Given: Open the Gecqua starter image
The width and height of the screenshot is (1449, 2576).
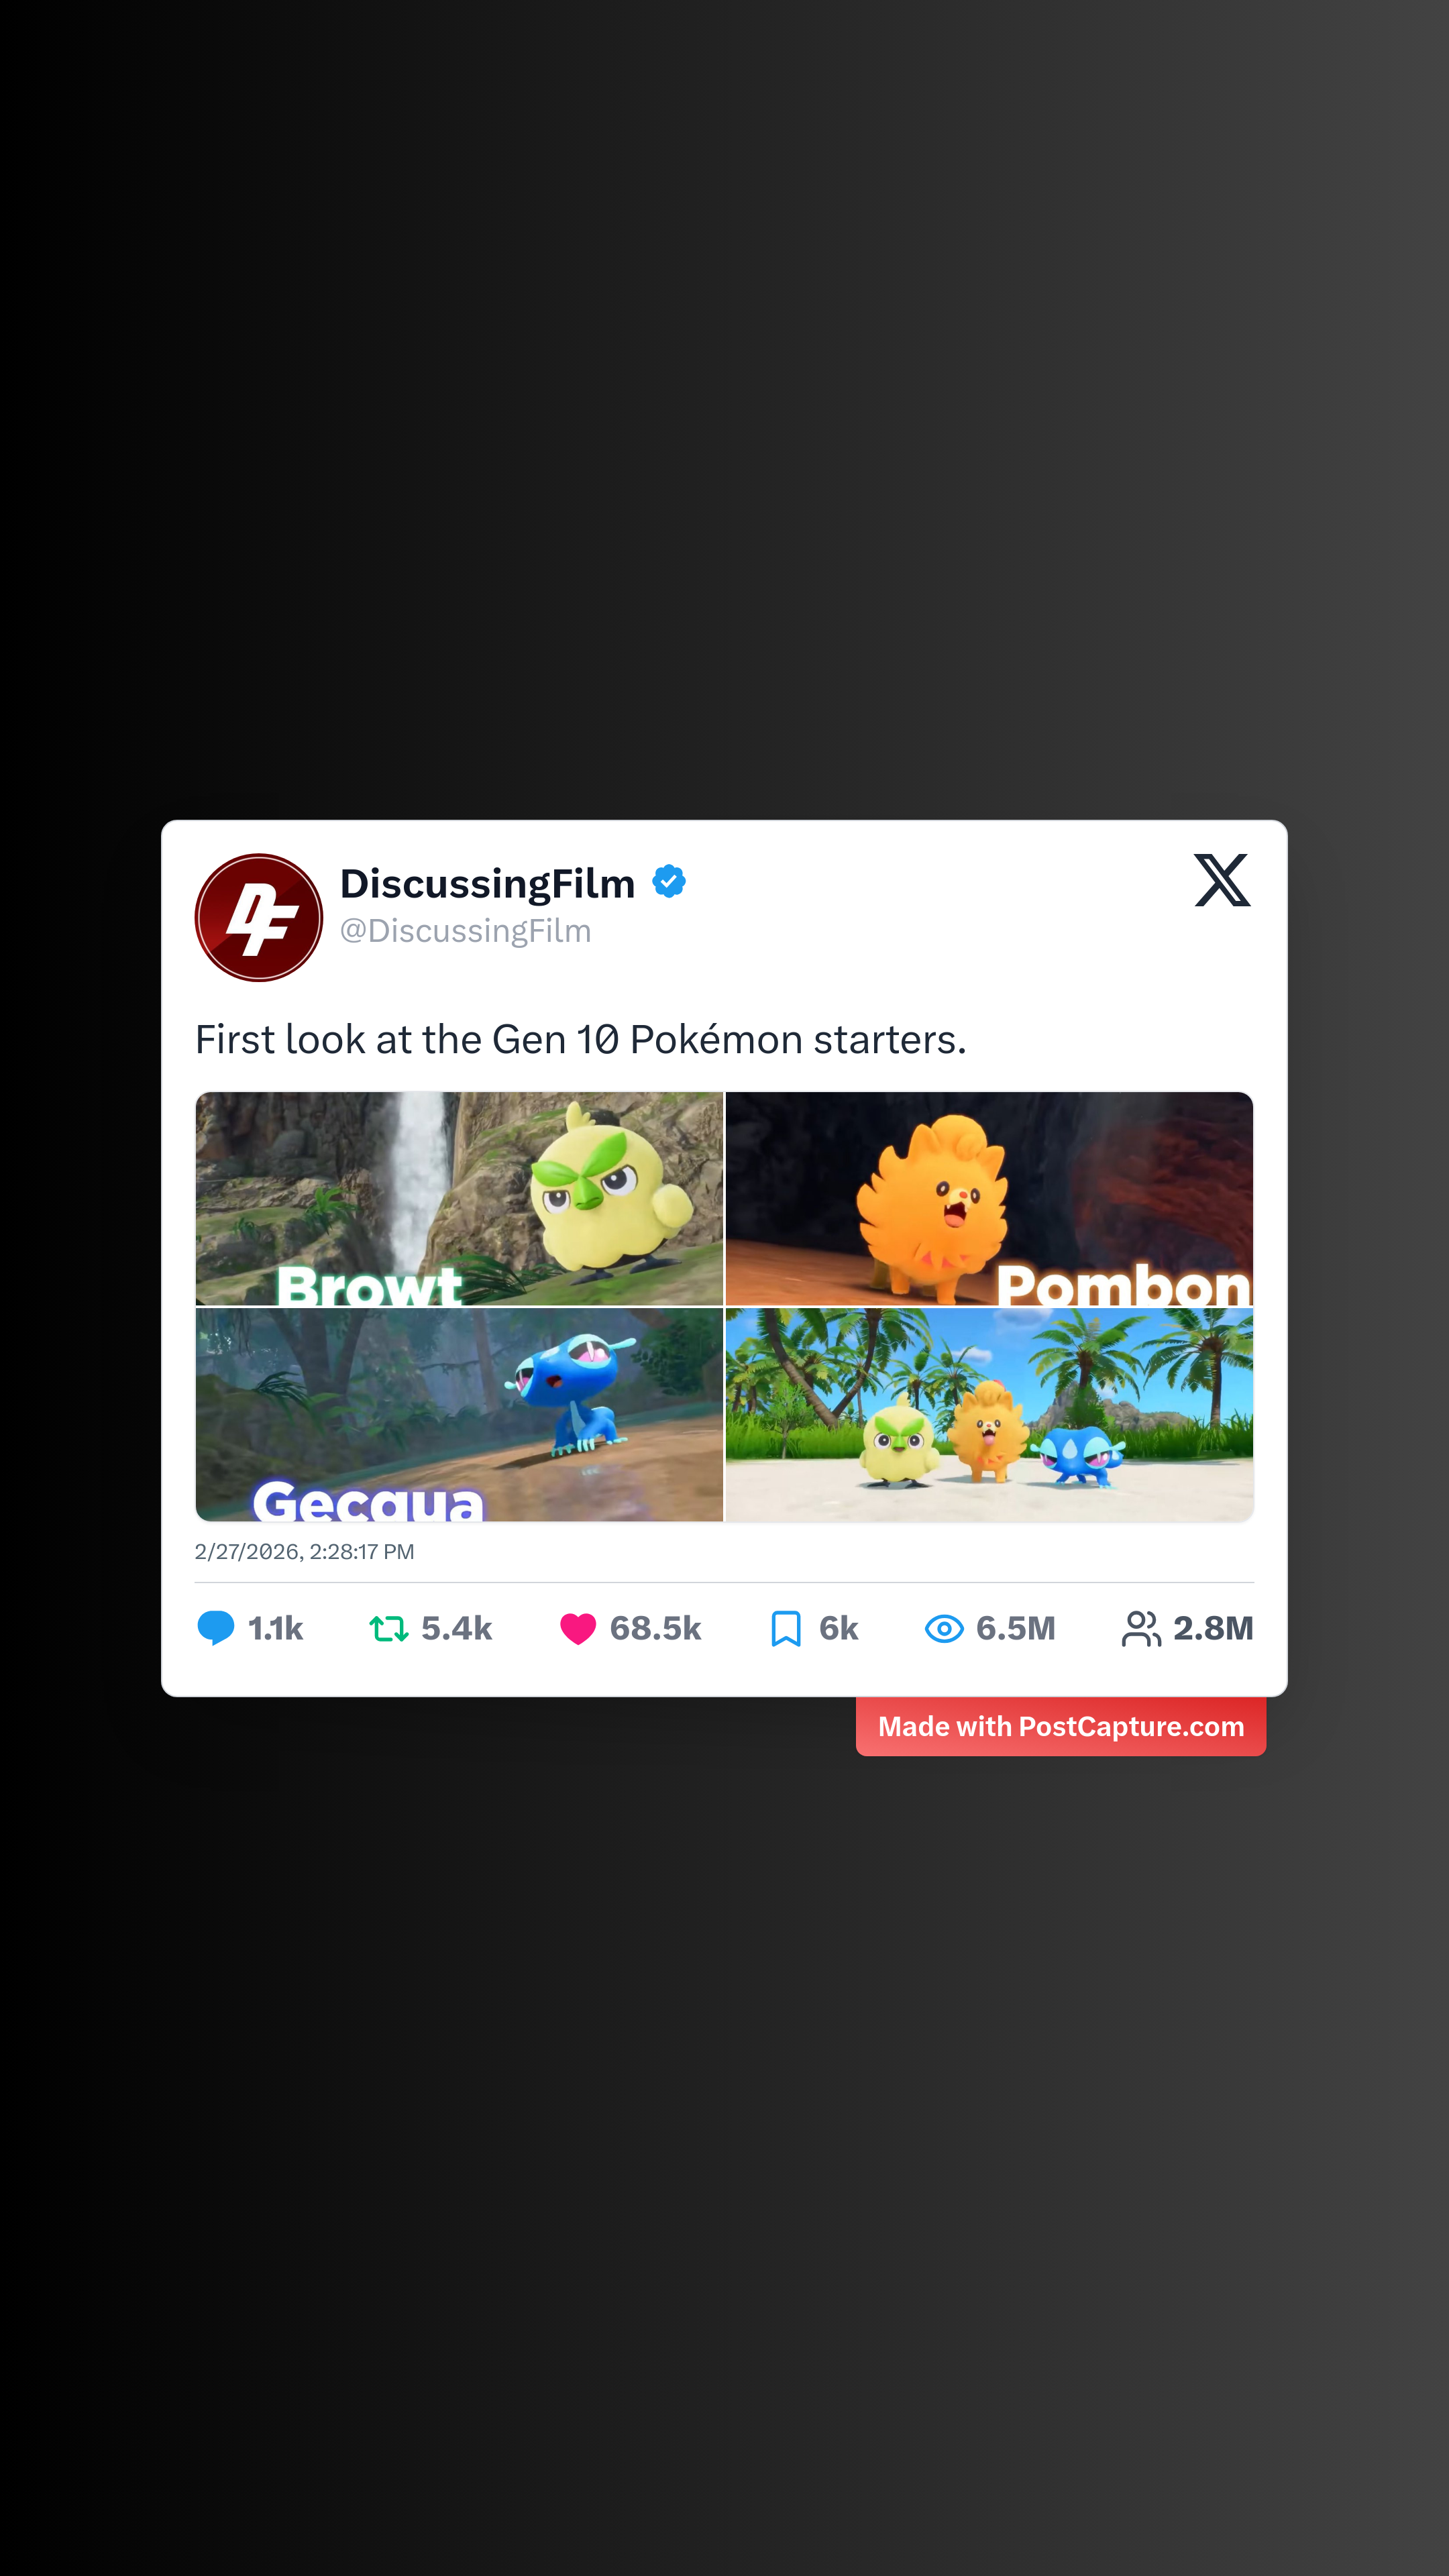Looking at the screenshot, I should point(459,1415).
